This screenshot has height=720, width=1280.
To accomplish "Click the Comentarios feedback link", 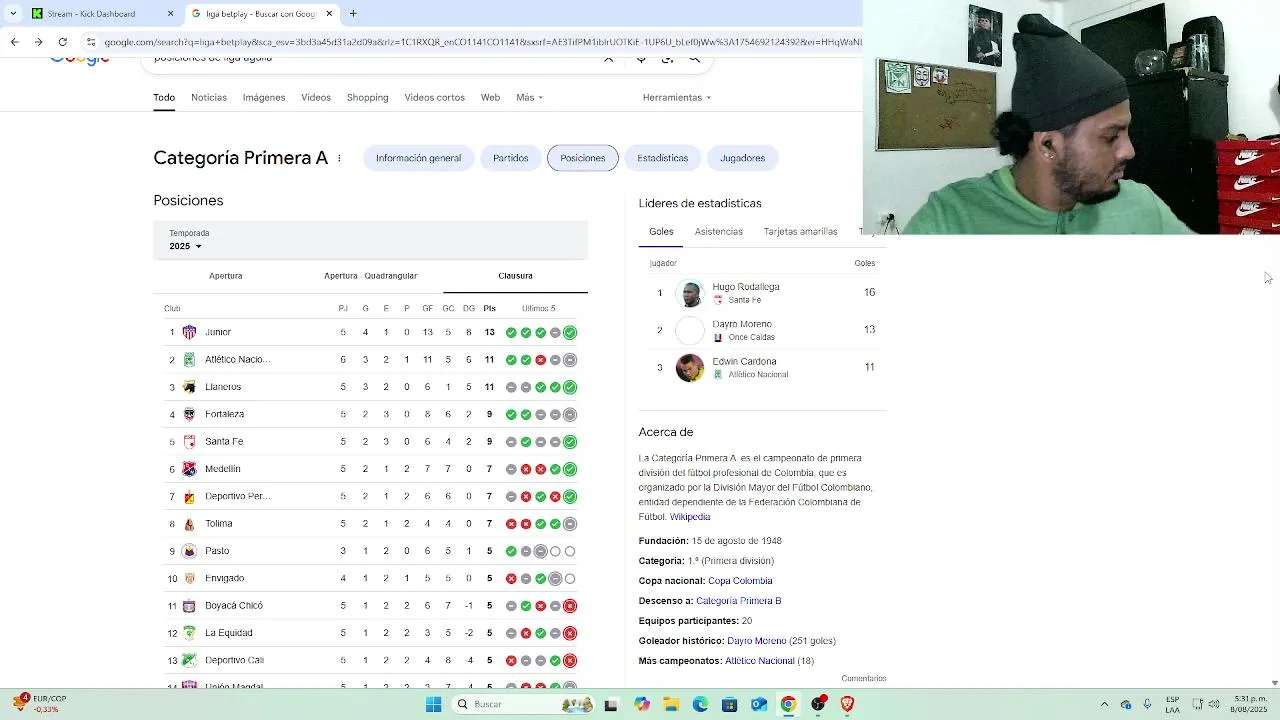I will (864, 679).
